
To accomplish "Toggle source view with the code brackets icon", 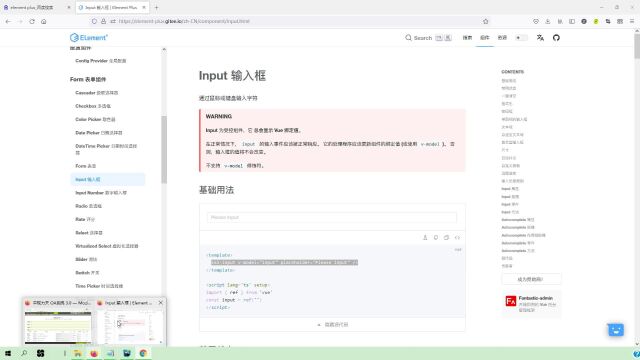I will tap(457, 238).
